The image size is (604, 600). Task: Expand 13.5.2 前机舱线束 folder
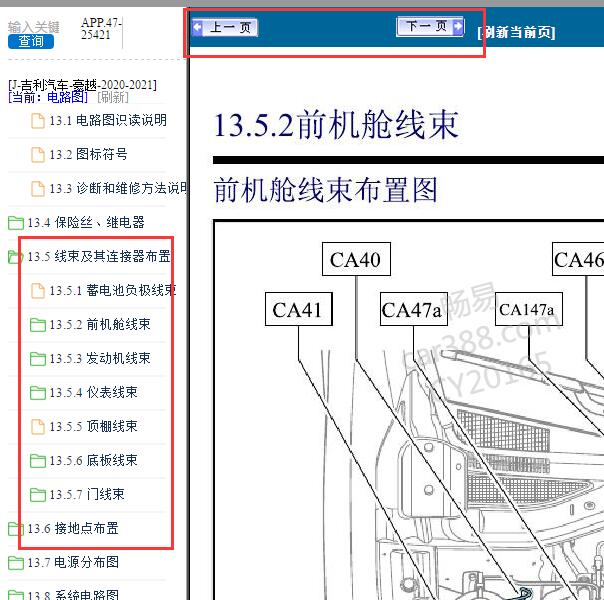[x=99, y=324]
